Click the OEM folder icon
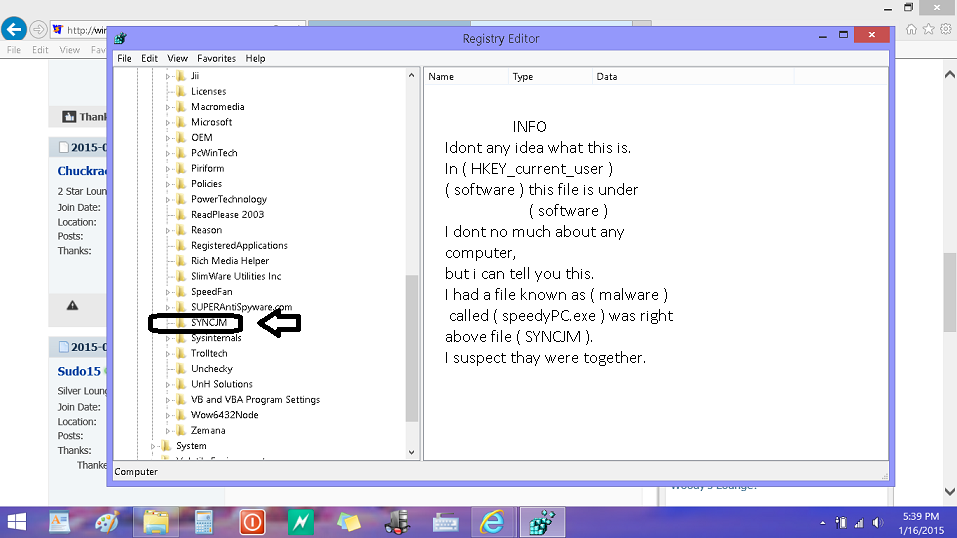The height and width of the screenshot is (538, 957). click(x=181, y=137)
